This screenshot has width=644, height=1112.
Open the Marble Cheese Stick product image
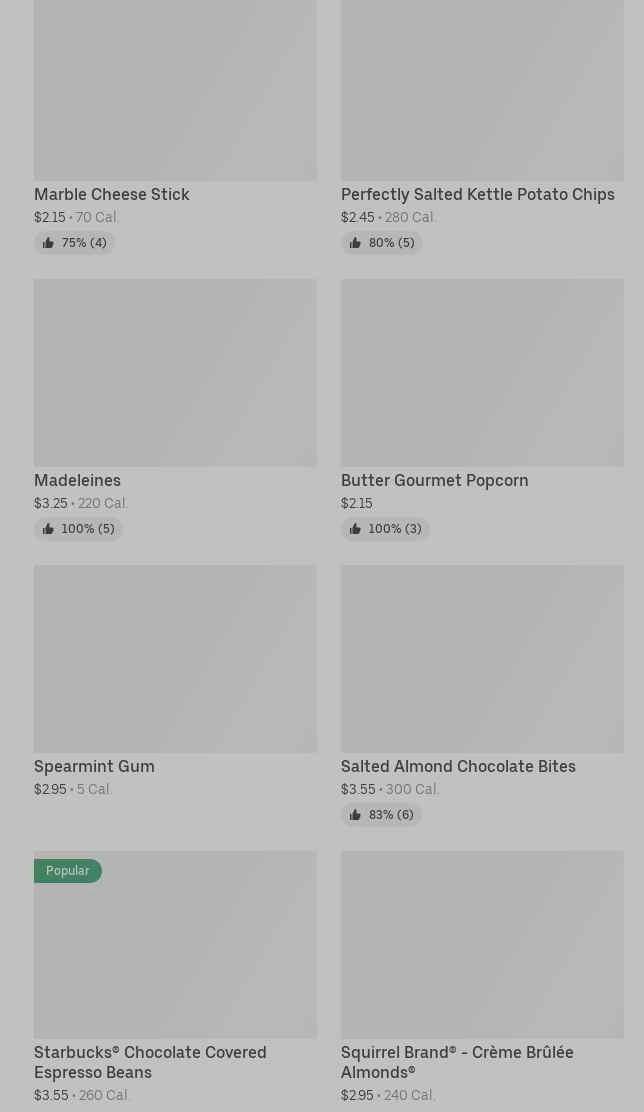[x=175, y=90]
